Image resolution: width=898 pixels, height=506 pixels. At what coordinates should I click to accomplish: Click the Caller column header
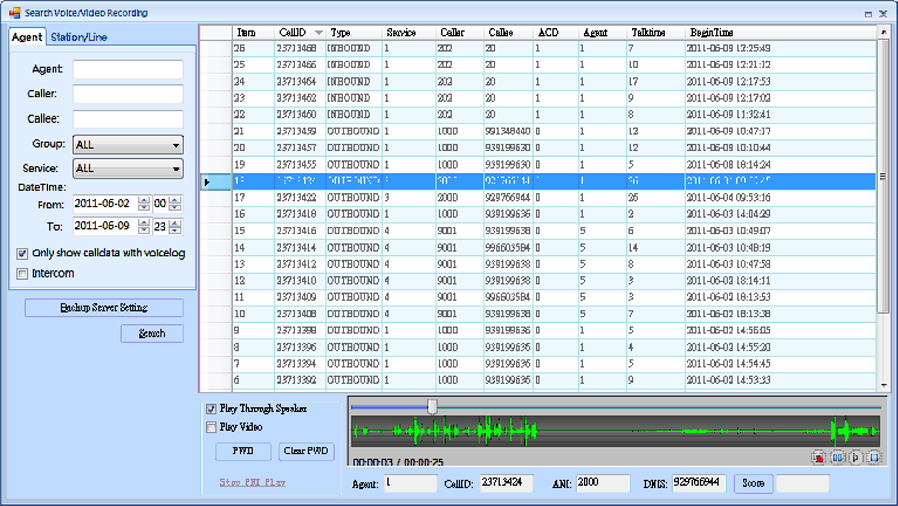click(x=459, y=33)
